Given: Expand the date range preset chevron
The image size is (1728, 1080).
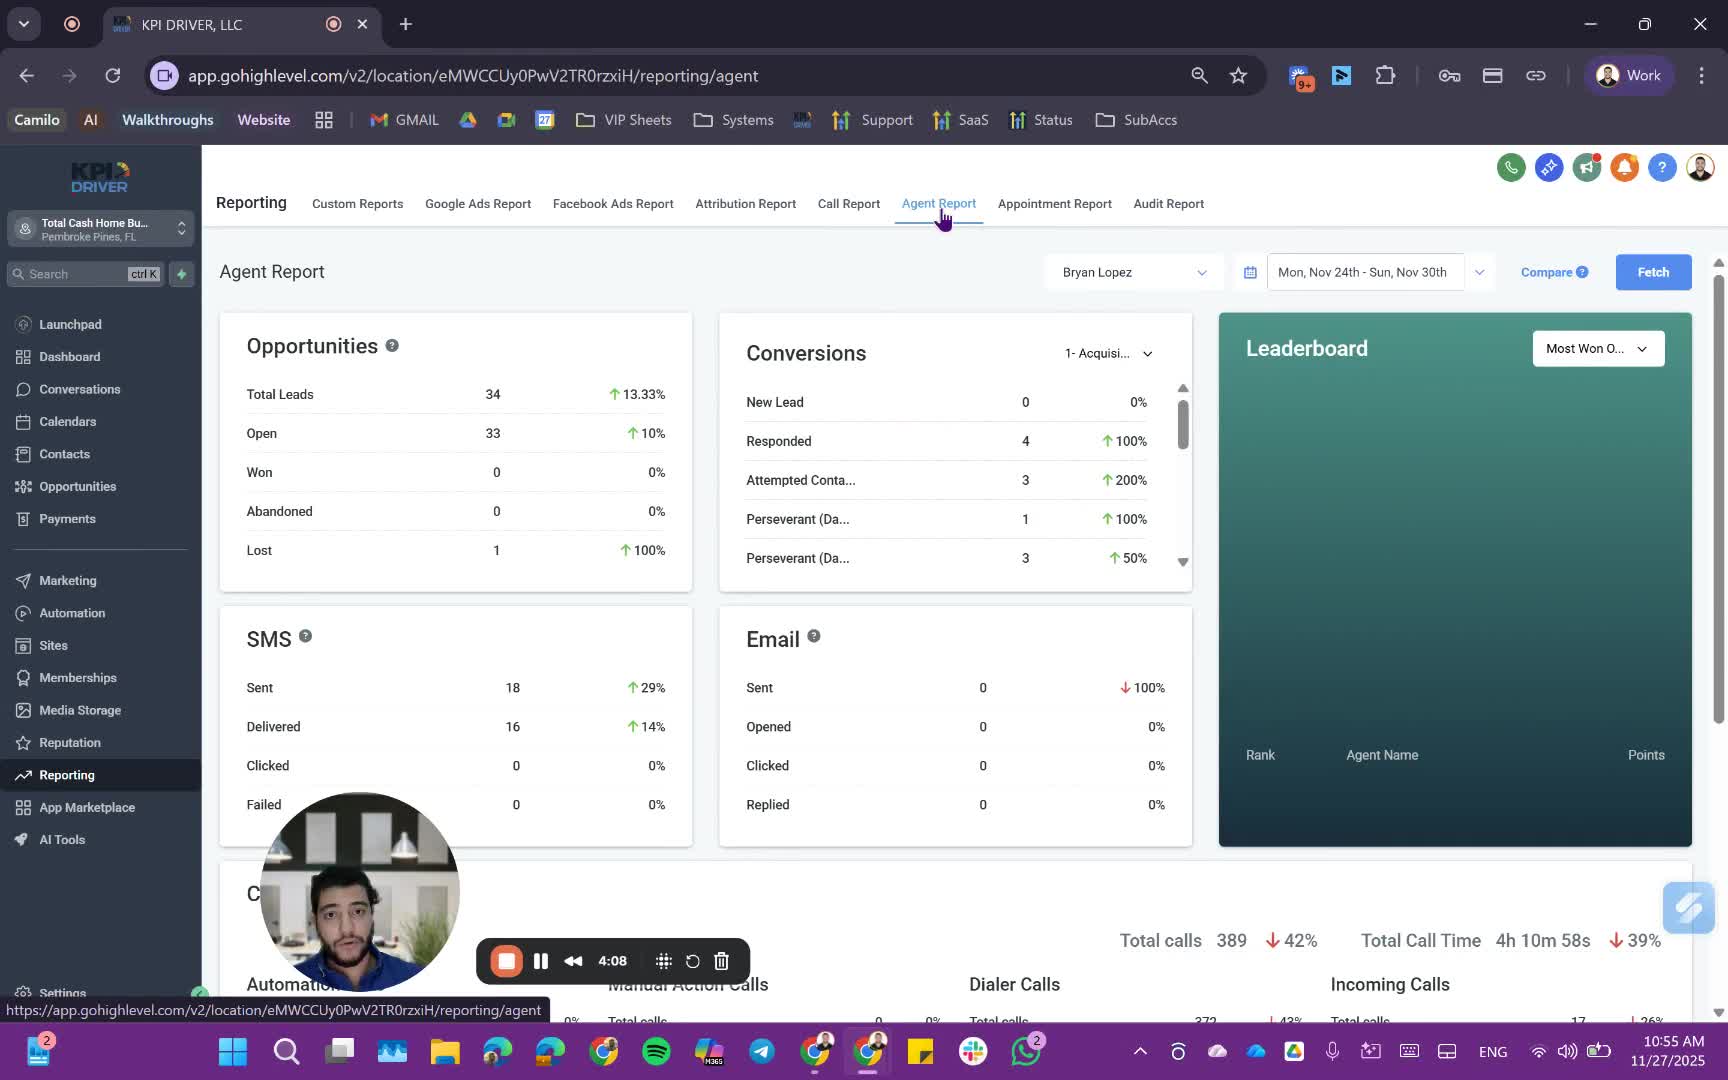Looking at the screenshot, I should coord(1479,272).
